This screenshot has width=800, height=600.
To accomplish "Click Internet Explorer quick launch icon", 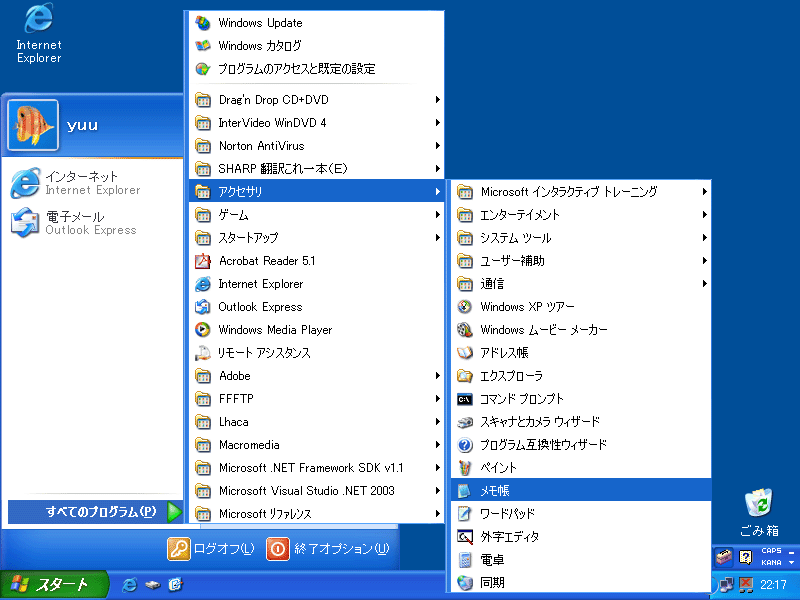I will [130, 585].
